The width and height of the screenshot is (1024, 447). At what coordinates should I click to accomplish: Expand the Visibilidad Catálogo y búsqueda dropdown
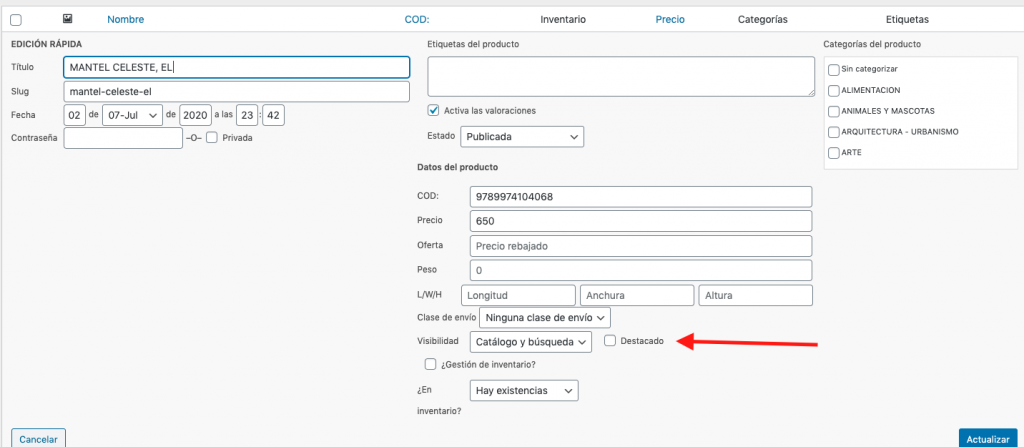(530, 342)
